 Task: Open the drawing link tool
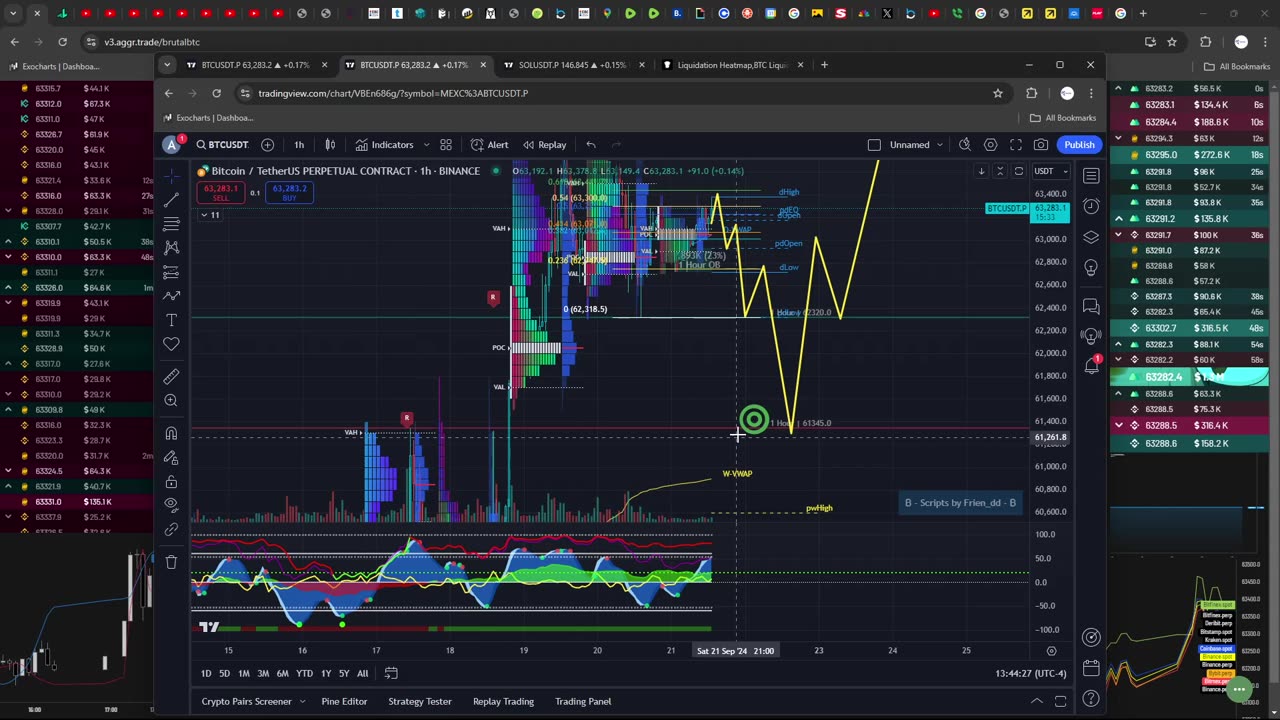[171, 529]
